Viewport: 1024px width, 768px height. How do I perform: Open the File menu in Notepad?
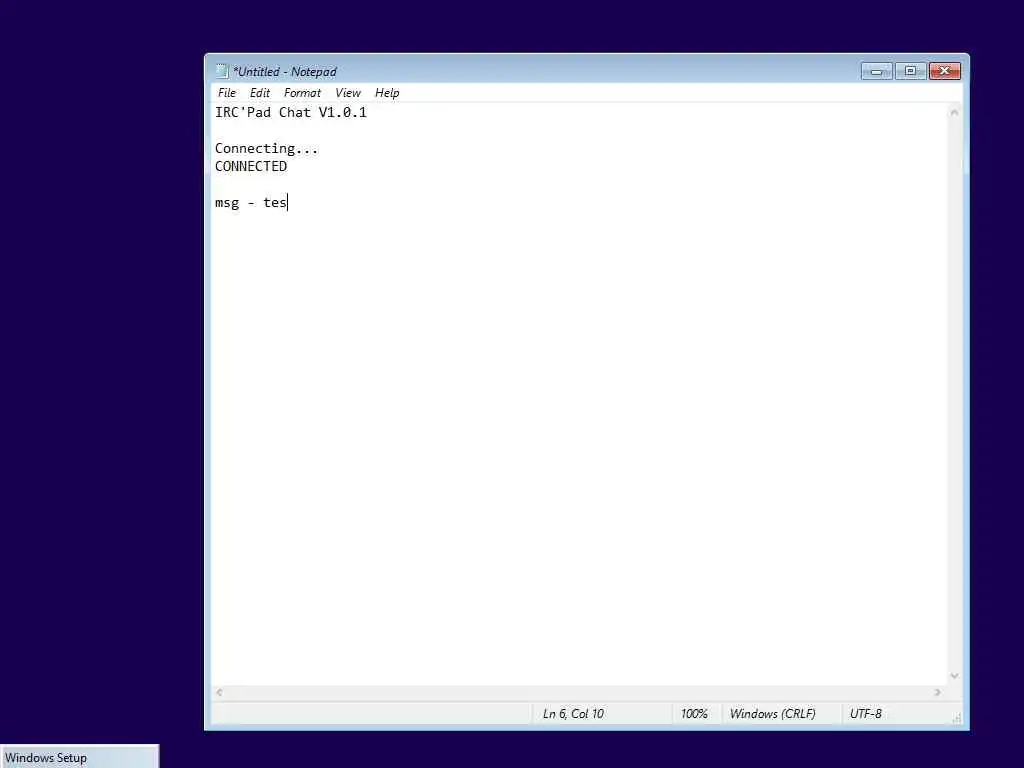click(227, 93)
